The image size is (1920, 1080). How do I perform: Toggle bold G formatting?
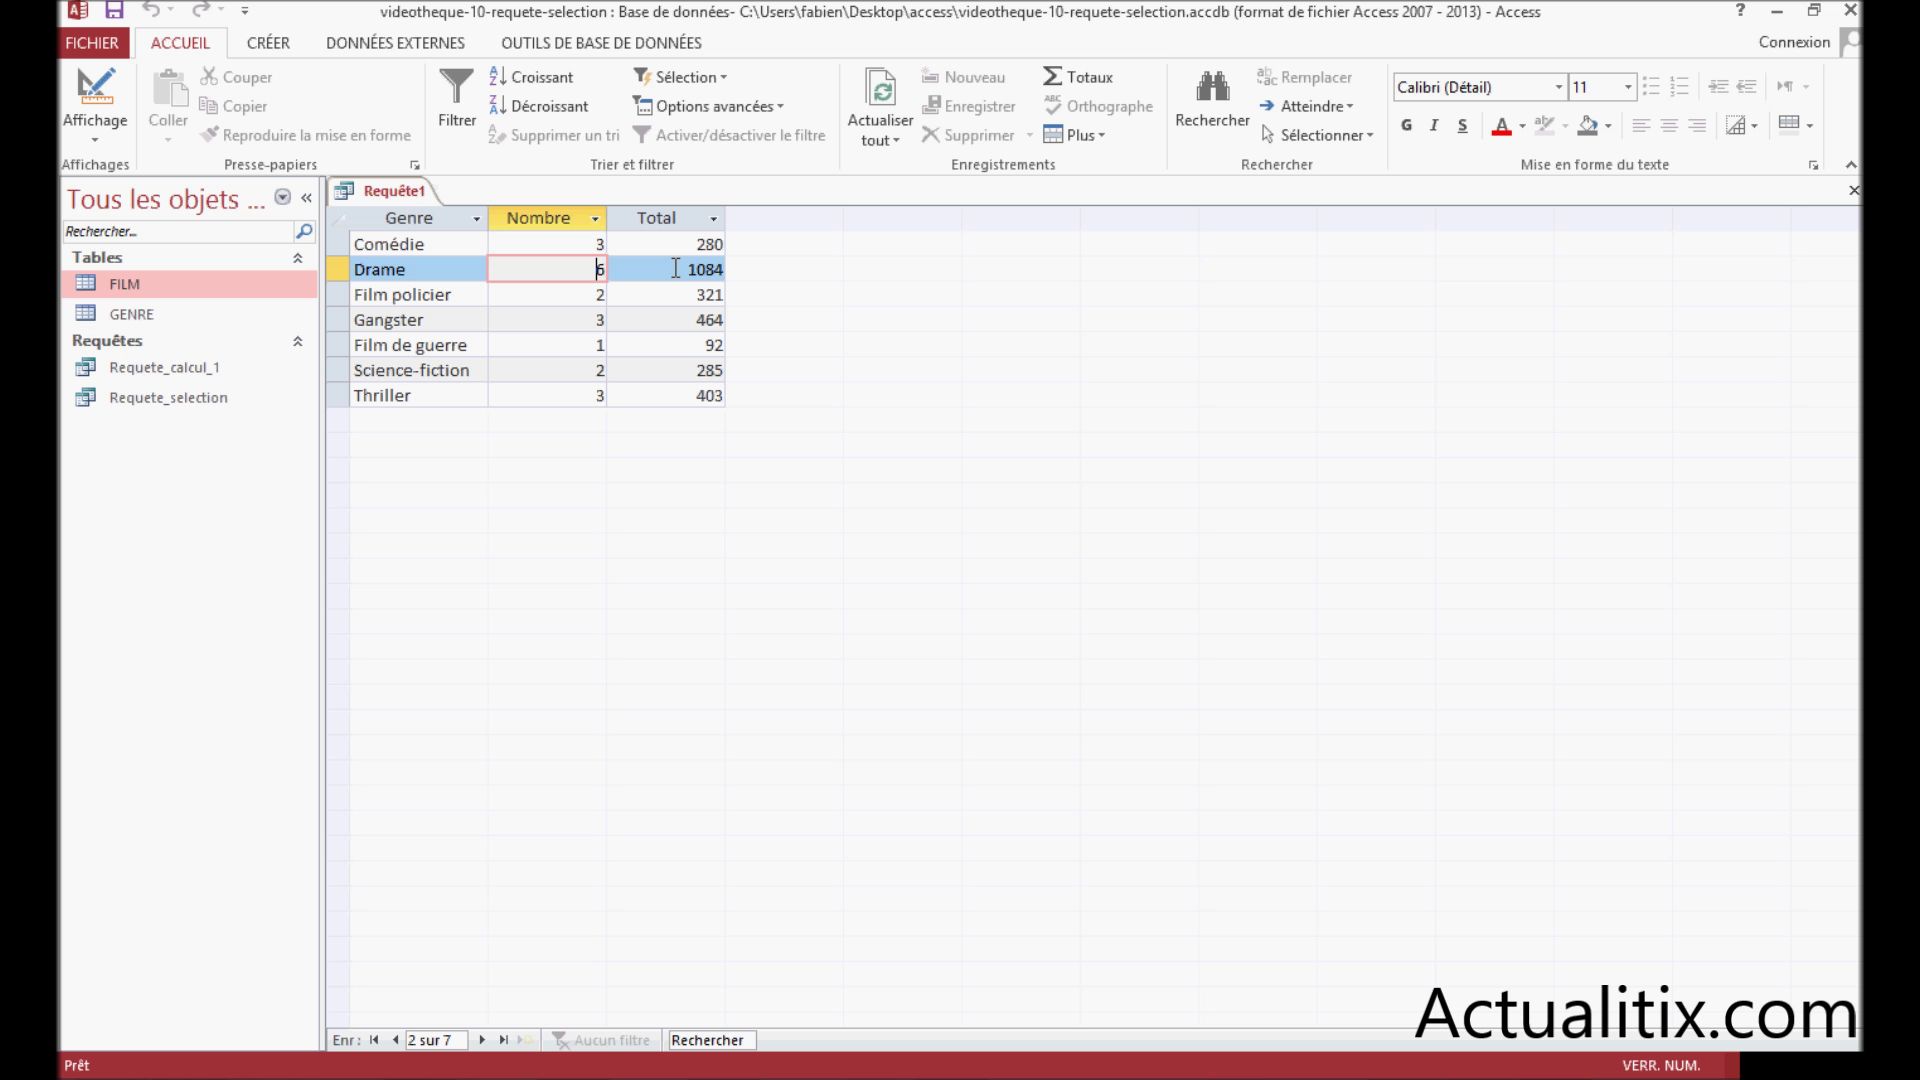[x=1407, y=125]
